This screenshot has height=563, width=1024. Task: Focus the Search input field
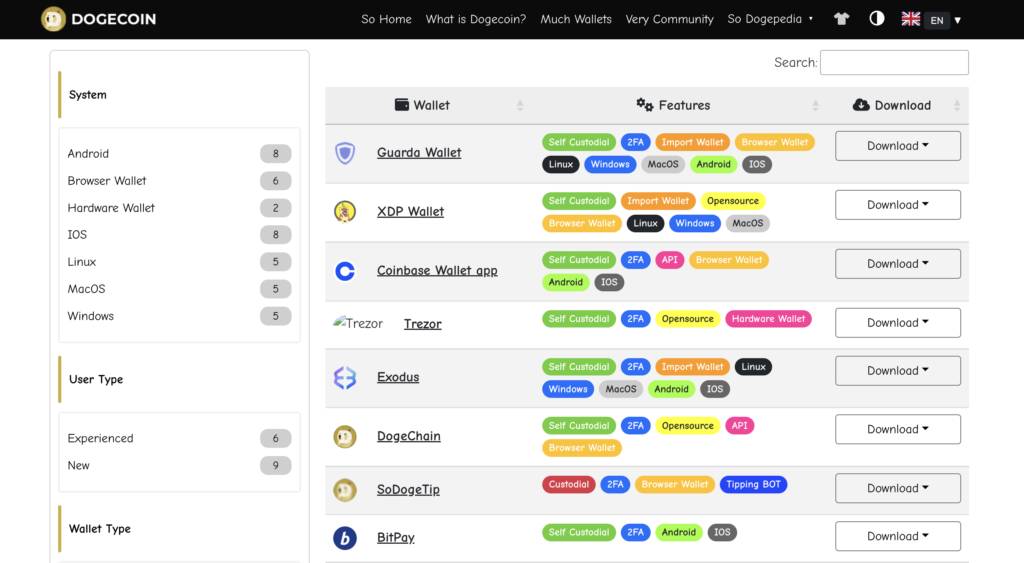[x=894, y=62]
